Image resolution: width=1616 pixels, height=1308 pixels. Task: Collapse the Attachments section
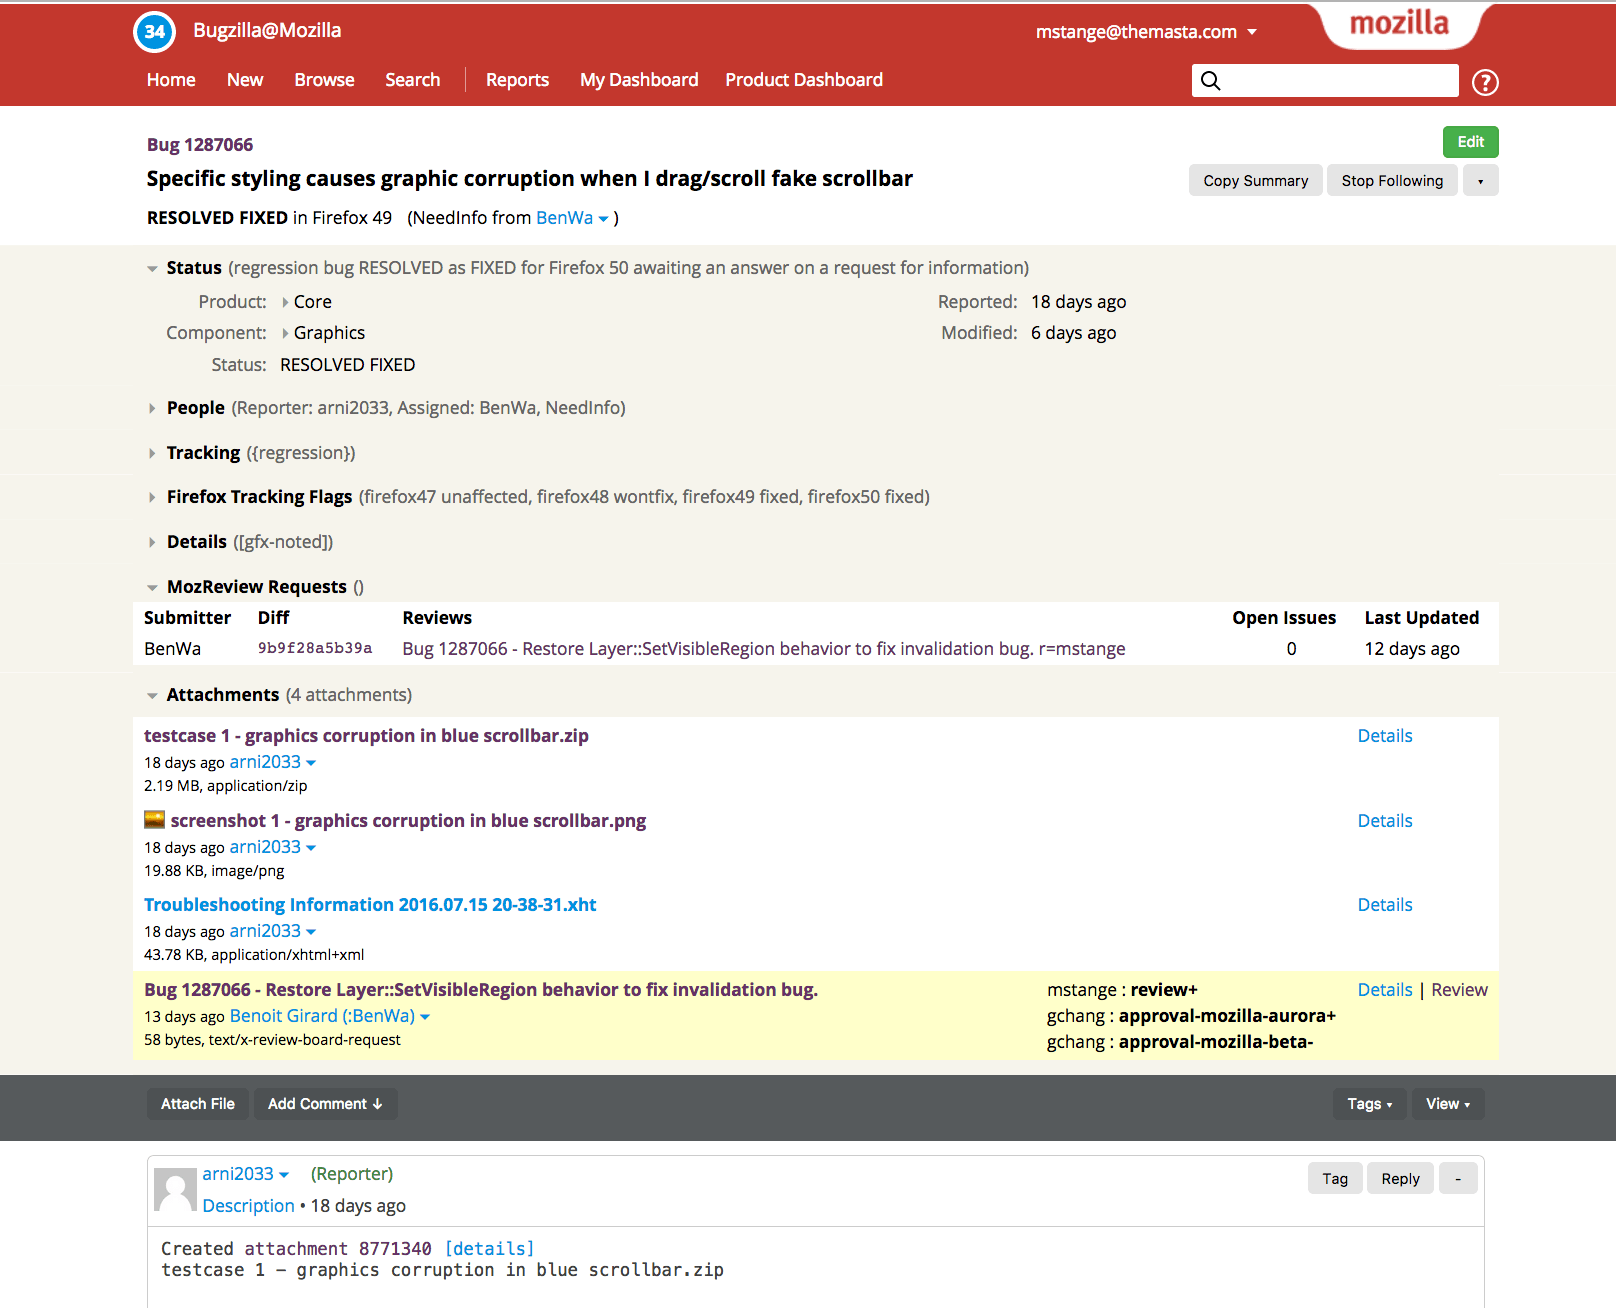click(152, 695)
